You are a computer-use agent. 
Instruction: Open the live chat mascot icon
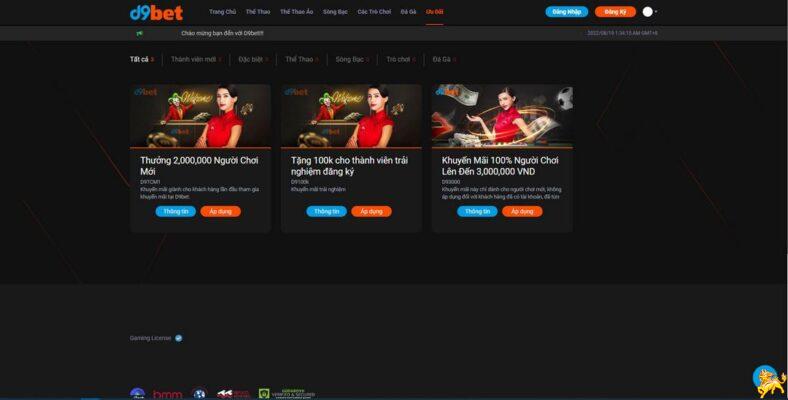768,381
